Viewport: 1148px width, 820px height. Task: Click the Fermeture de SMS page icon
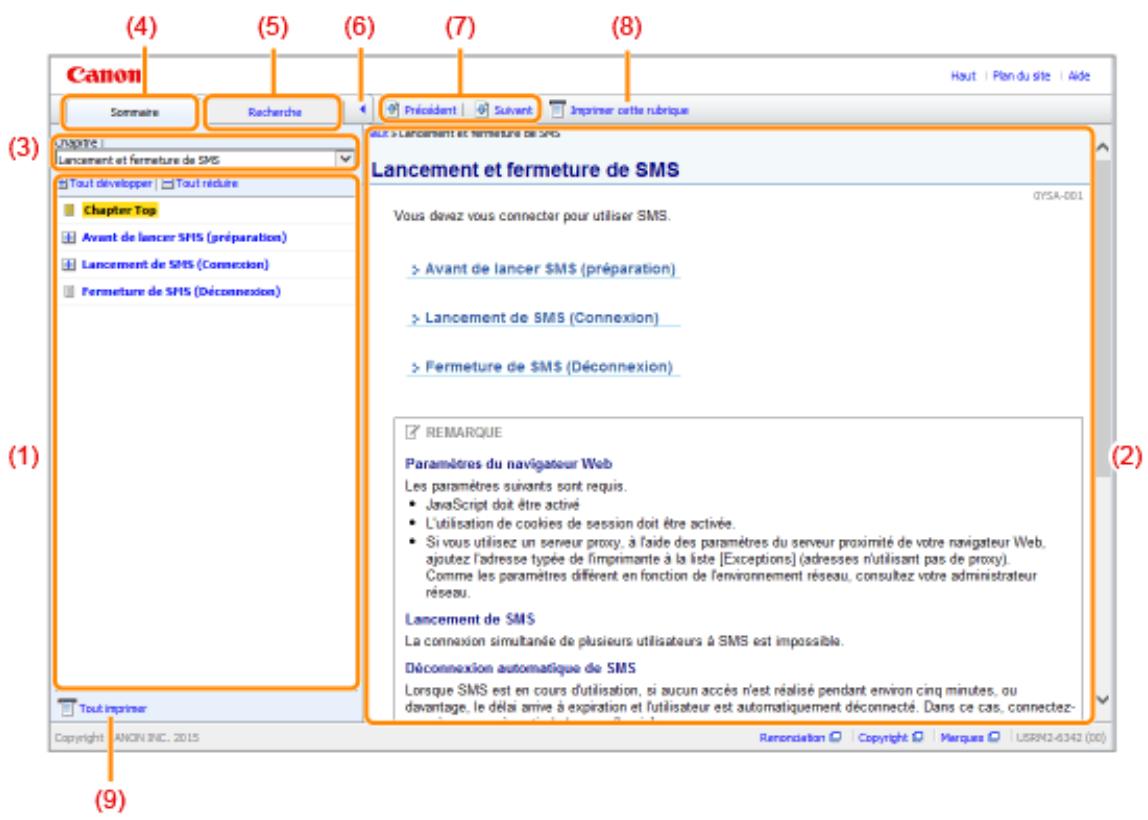(x=69, y=291)
